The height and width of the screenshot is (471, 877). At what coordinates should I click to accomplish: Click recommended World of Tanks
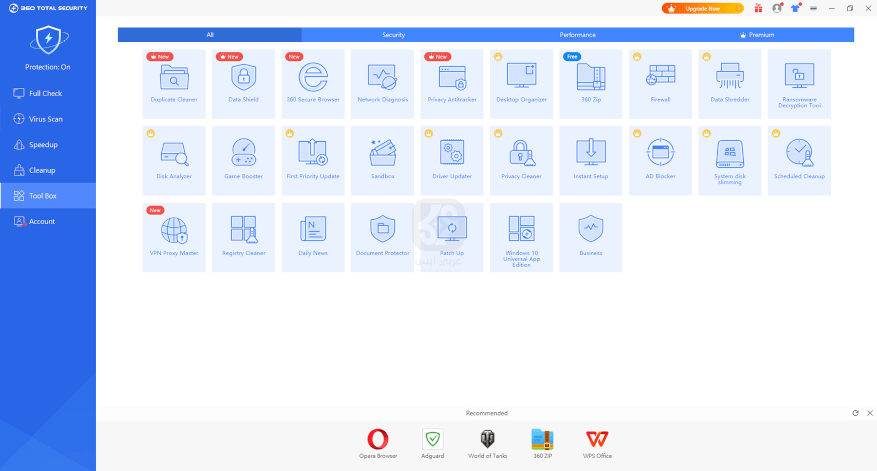488,444
